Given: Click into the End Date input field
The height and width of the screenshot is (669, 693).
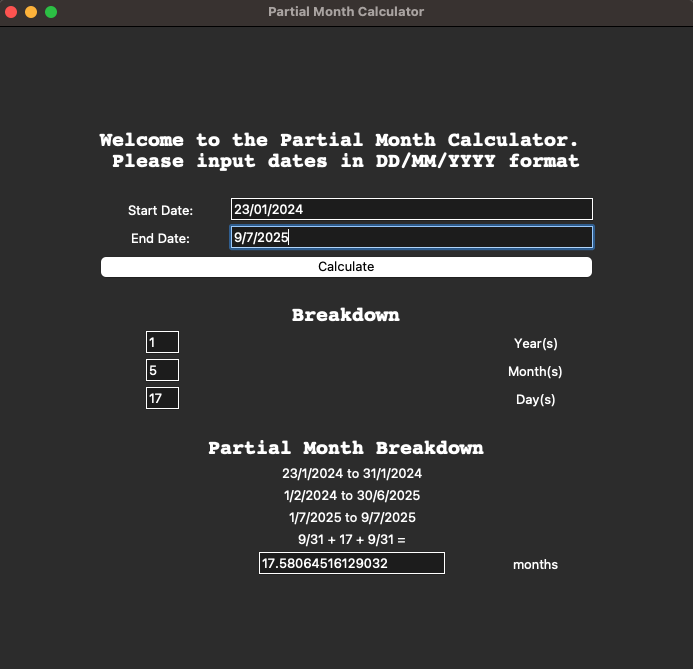Looking at the screenshot, I should pyautogui.click(x=411, y=237).
